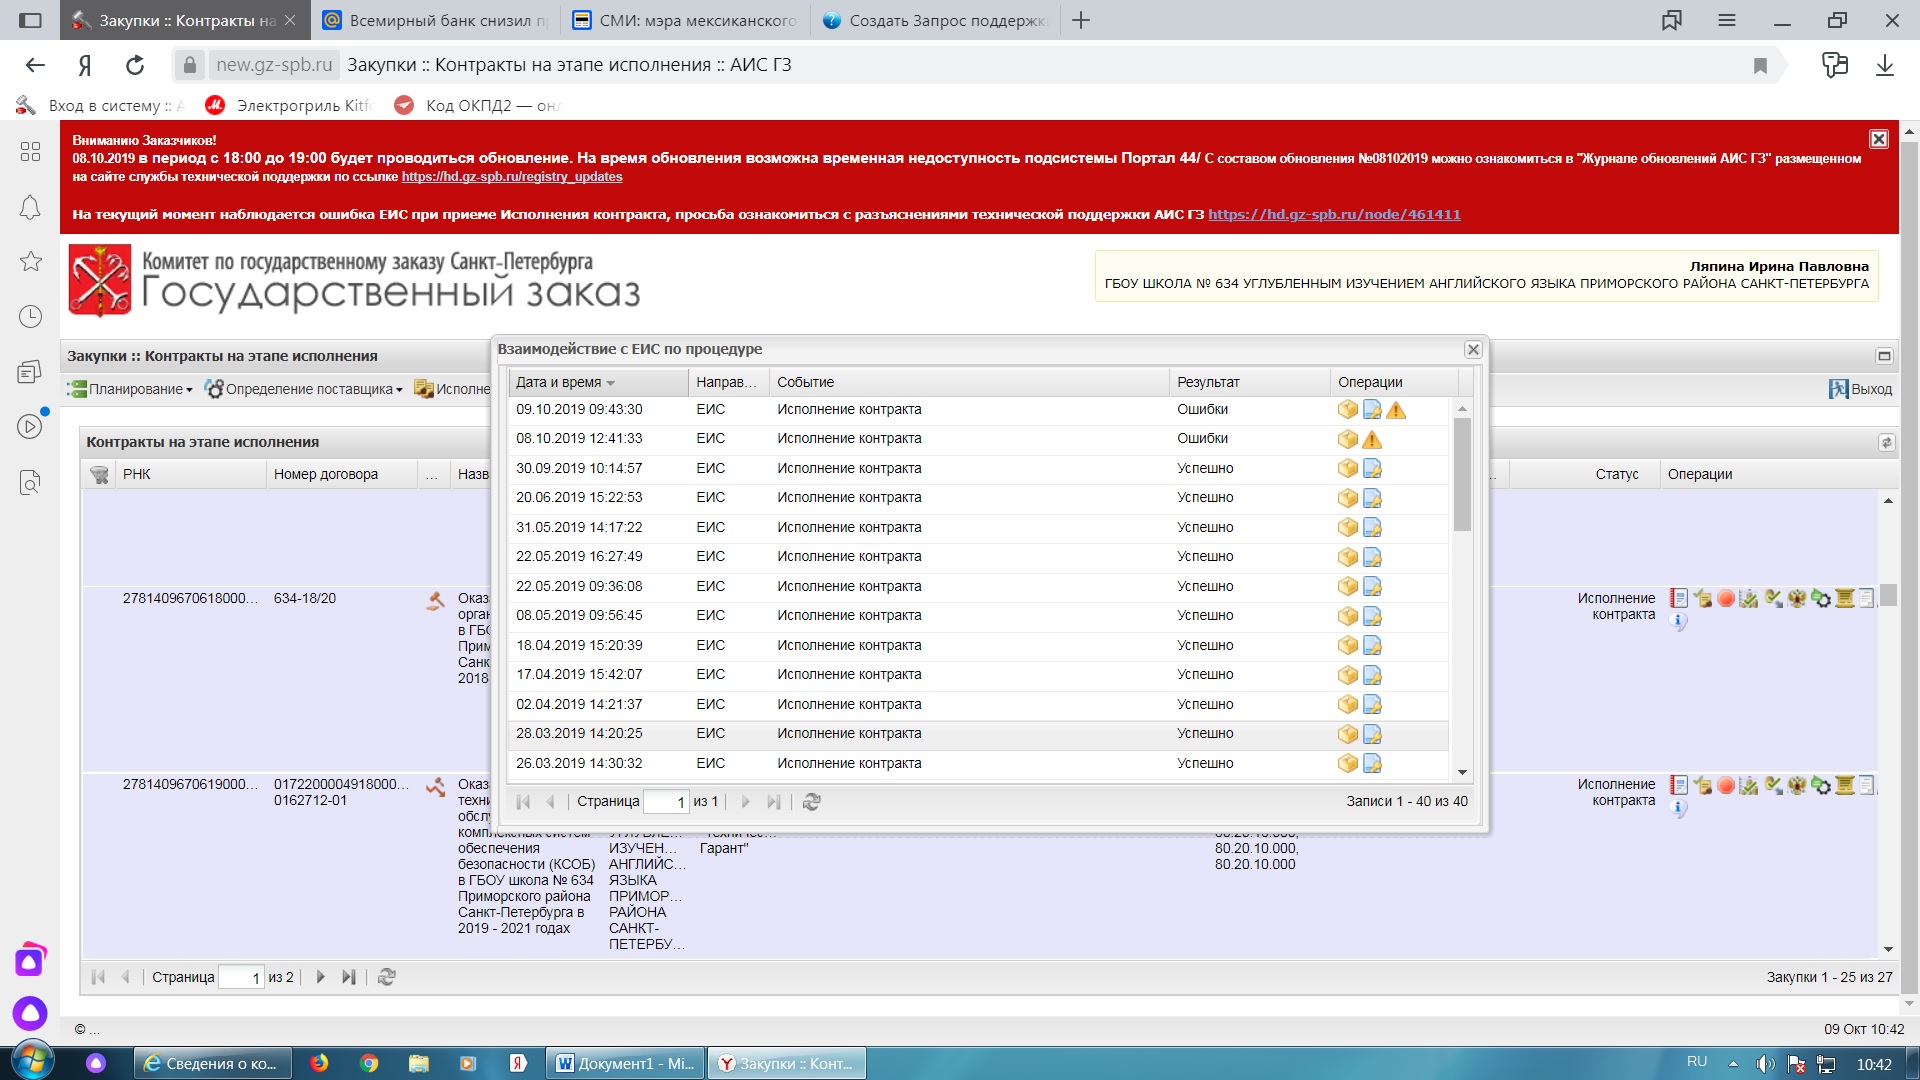Image resolution: width=1920 pixels, height=1080 pixels.
Task: Sort by Дата и время column arrow
Action: 610,383
